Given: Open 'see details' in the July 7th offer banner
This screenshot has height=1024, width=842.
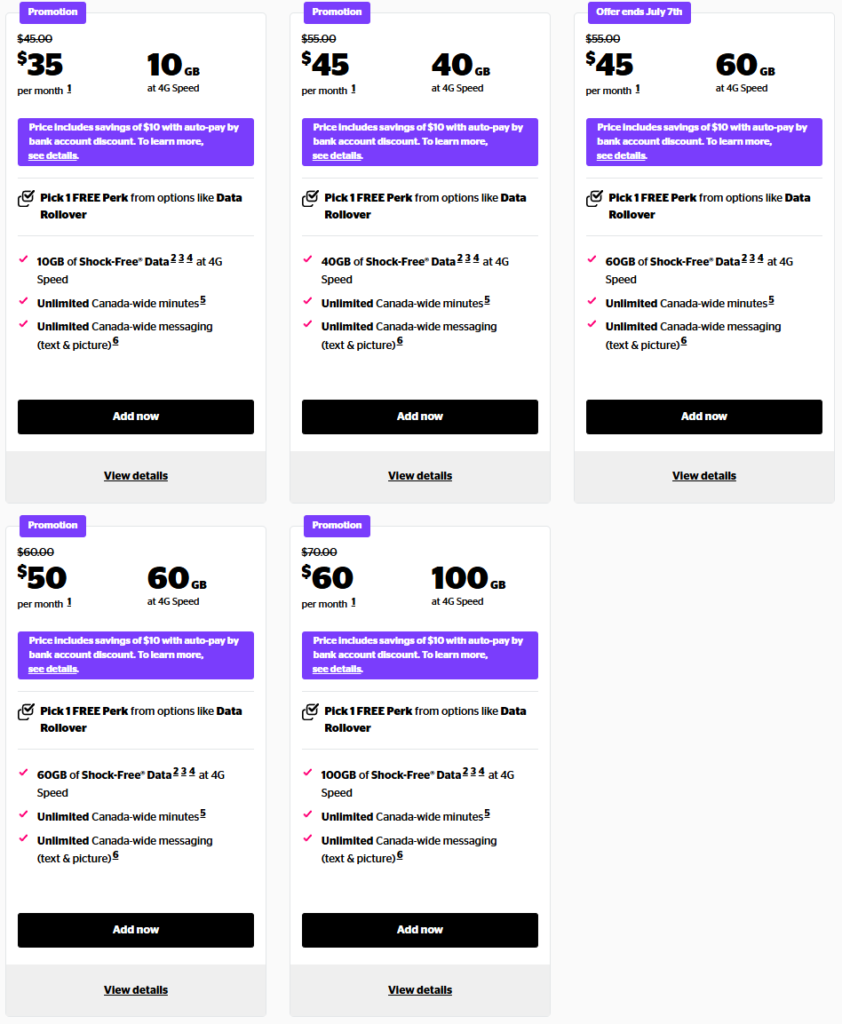Looking at the screenshot, I should (x=621, y=156).
